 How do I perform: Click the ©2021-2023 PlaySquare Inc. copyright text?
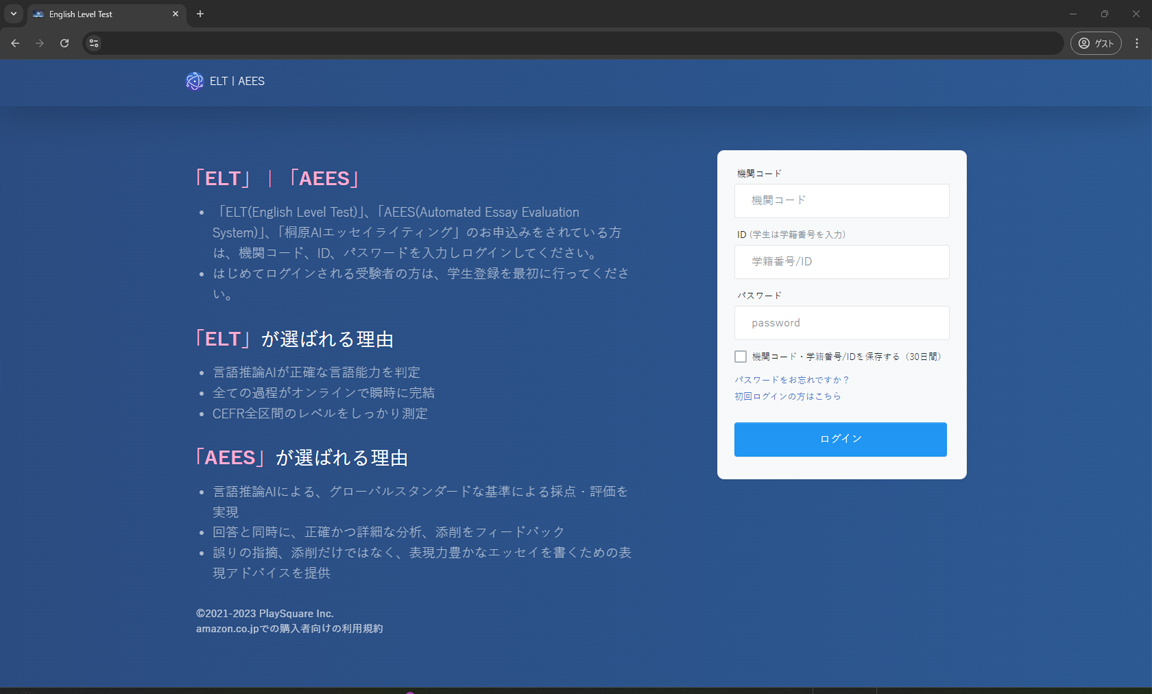[264, 614]
